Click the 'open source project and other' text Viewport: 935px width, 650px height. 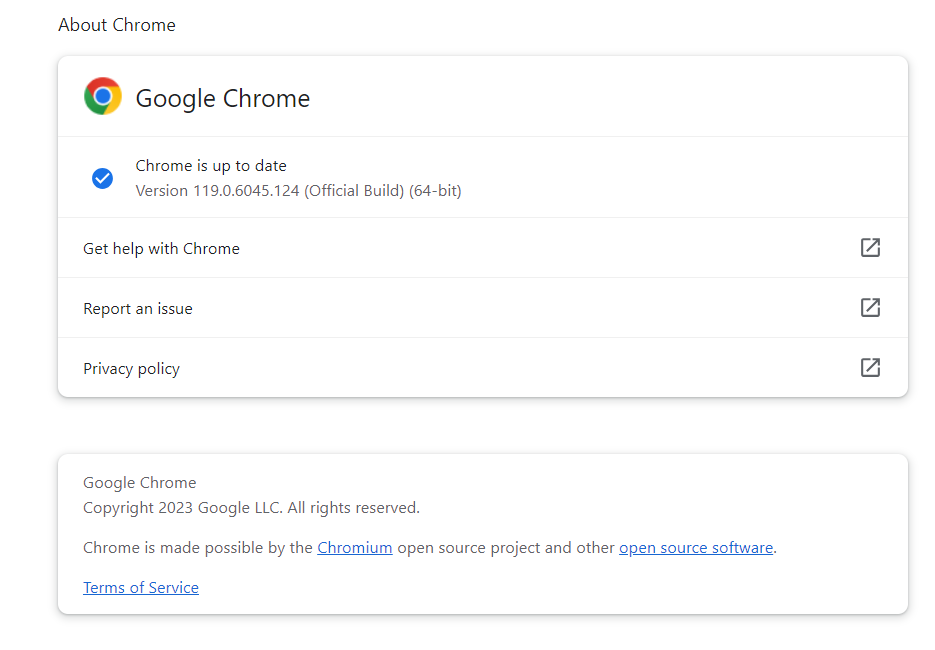click(x=505, y=548)
